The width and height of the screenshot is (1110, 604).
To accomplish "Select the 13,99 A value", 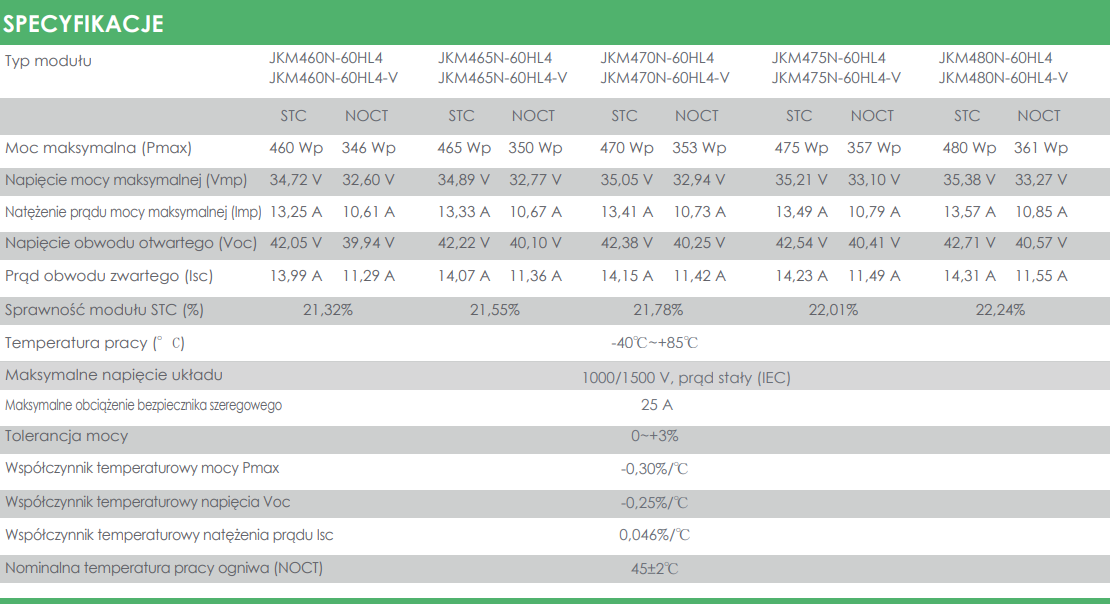I will click(x=296, y=276).
